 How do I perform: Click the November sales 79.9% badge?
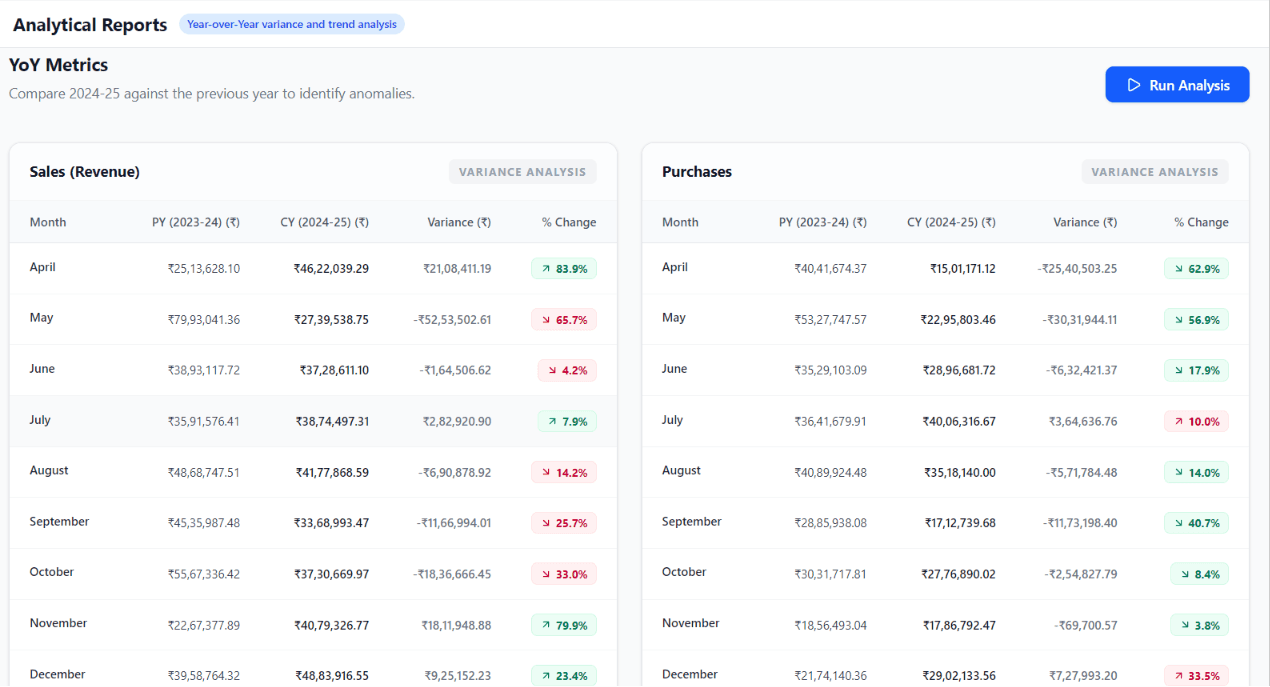564,625
